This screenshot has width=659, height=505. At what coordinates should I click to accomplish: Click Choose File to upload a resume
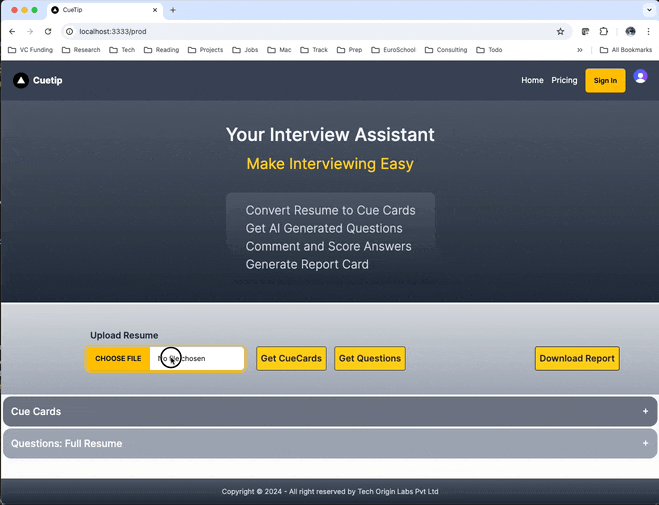(x=118, y=359)
